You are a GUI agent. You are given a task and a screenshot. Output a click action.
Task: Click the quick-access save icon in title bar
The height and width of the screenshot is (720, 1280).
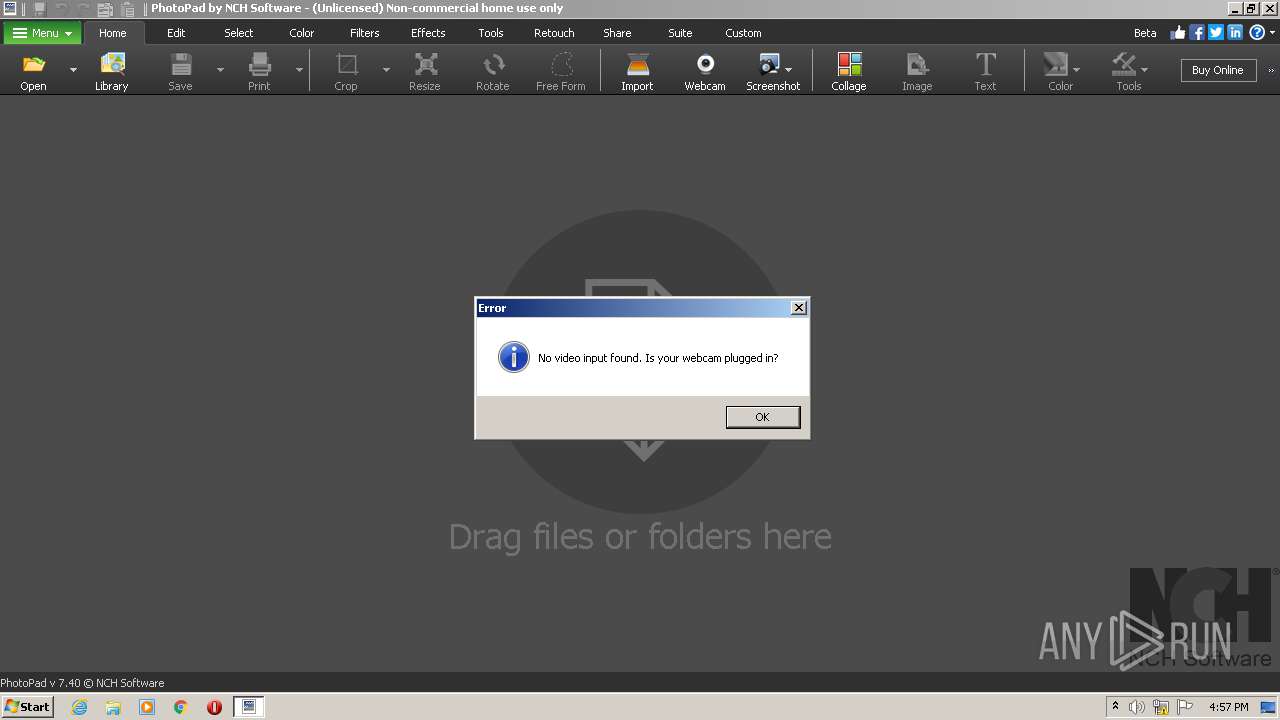40,8
